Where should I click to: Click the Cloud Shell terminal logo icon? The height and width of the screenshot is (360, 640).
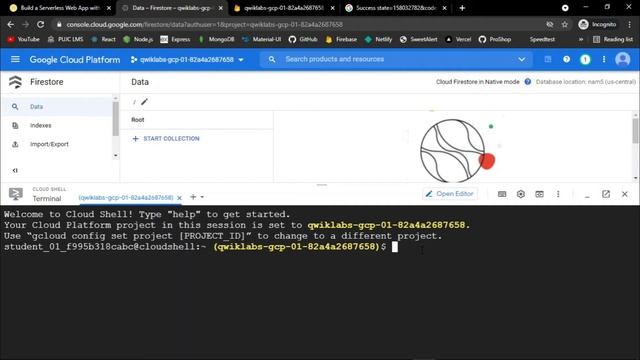tap(16, 194)
